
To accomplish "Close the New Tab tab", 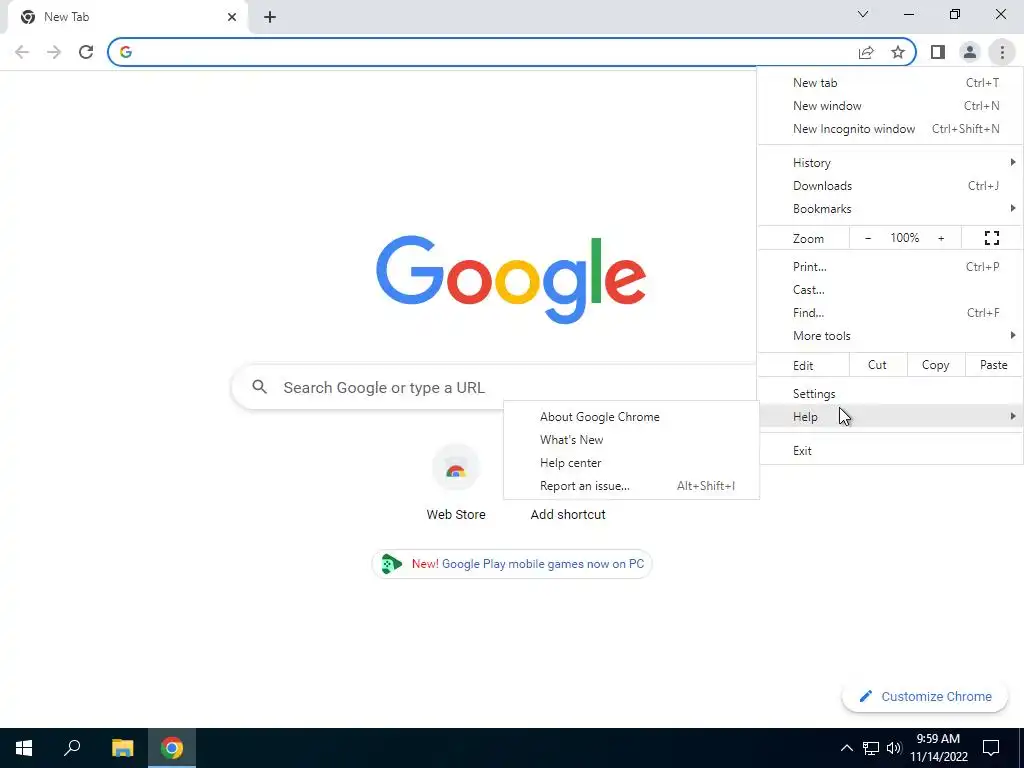I will [x=232, y=17].
